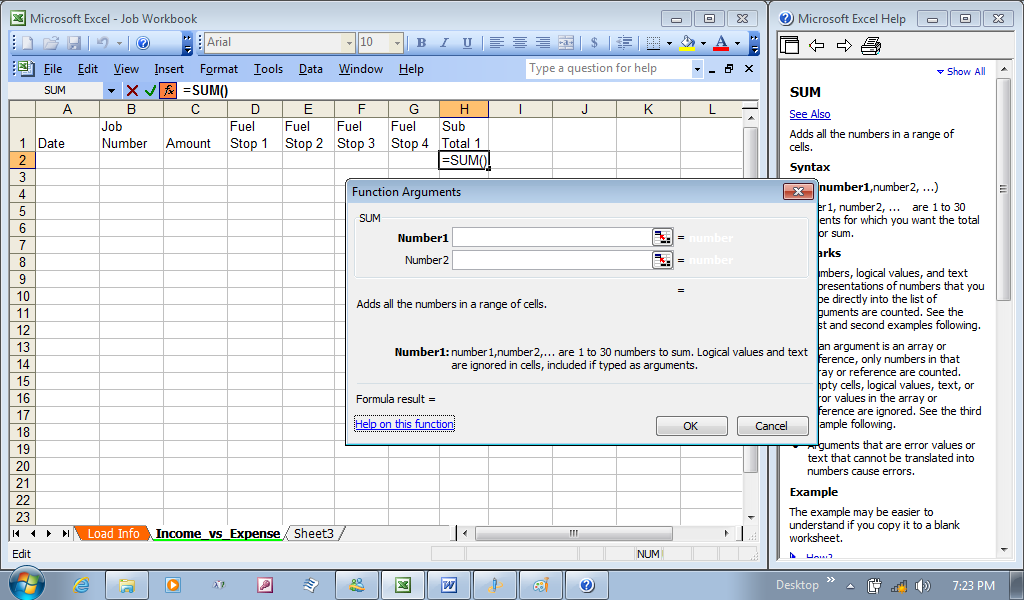The height and width of the screenshot is (600, 1024).
Task: Click OK in Function Arguments dialog
Action: click(691, 426)
